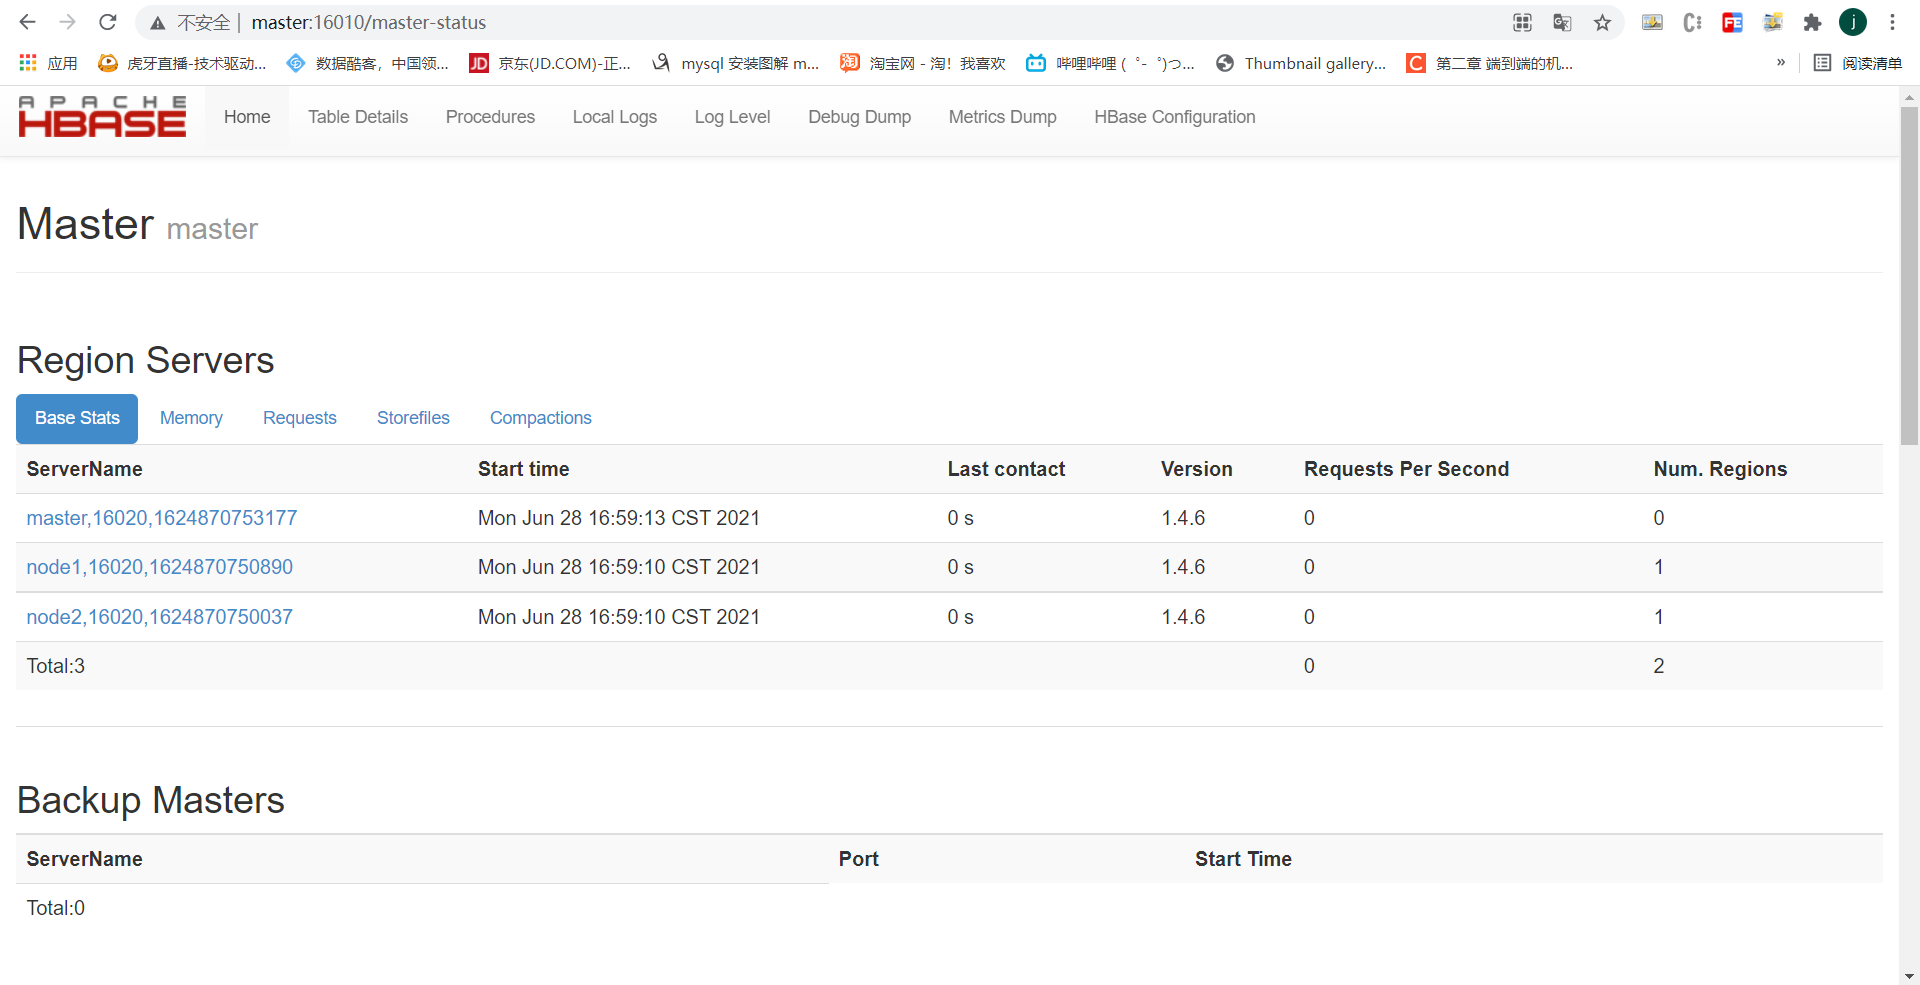Open the 应用 bookmarks folder
Viewport: 1920px width, 985px height.
47,63
